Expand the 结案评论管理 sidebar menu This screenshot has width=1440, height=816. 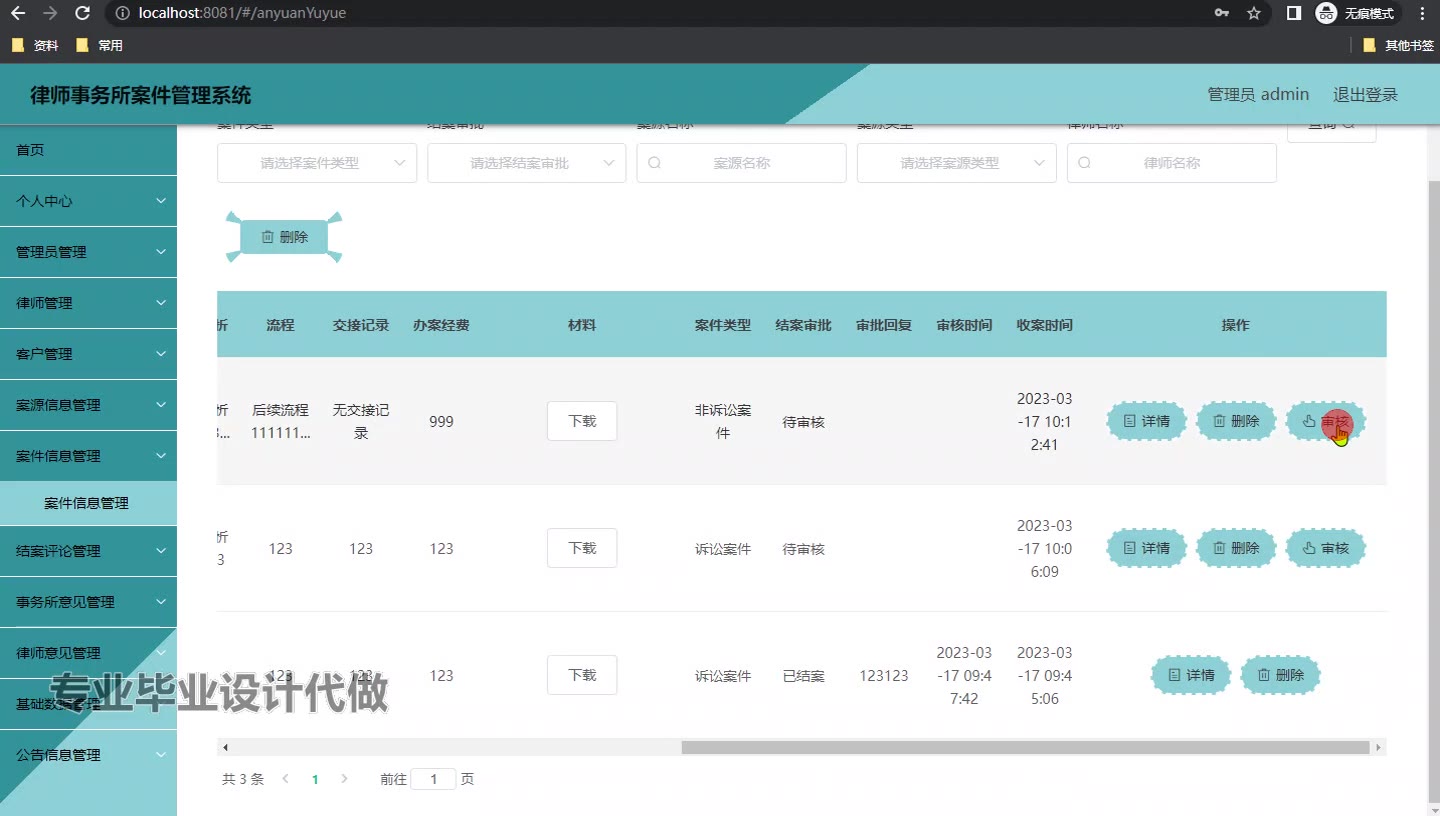pyautogui.click(x=88, y=551)
